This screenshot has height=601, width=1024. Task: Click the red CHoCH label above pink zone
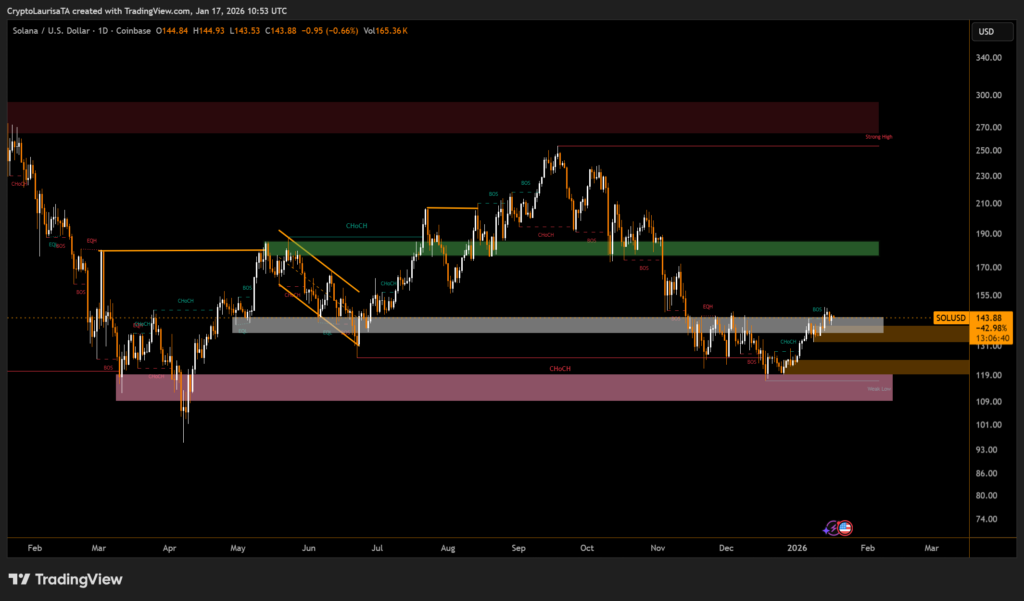tap(560, 369)
